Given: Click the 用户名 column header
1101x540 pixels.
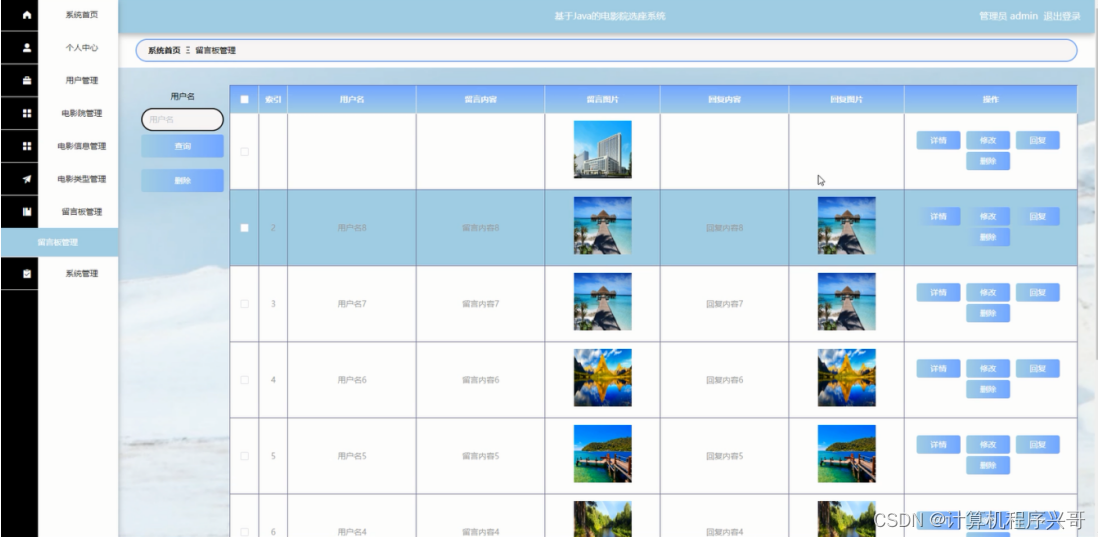Looking at the screenshot, I should (x=352, y=100).
